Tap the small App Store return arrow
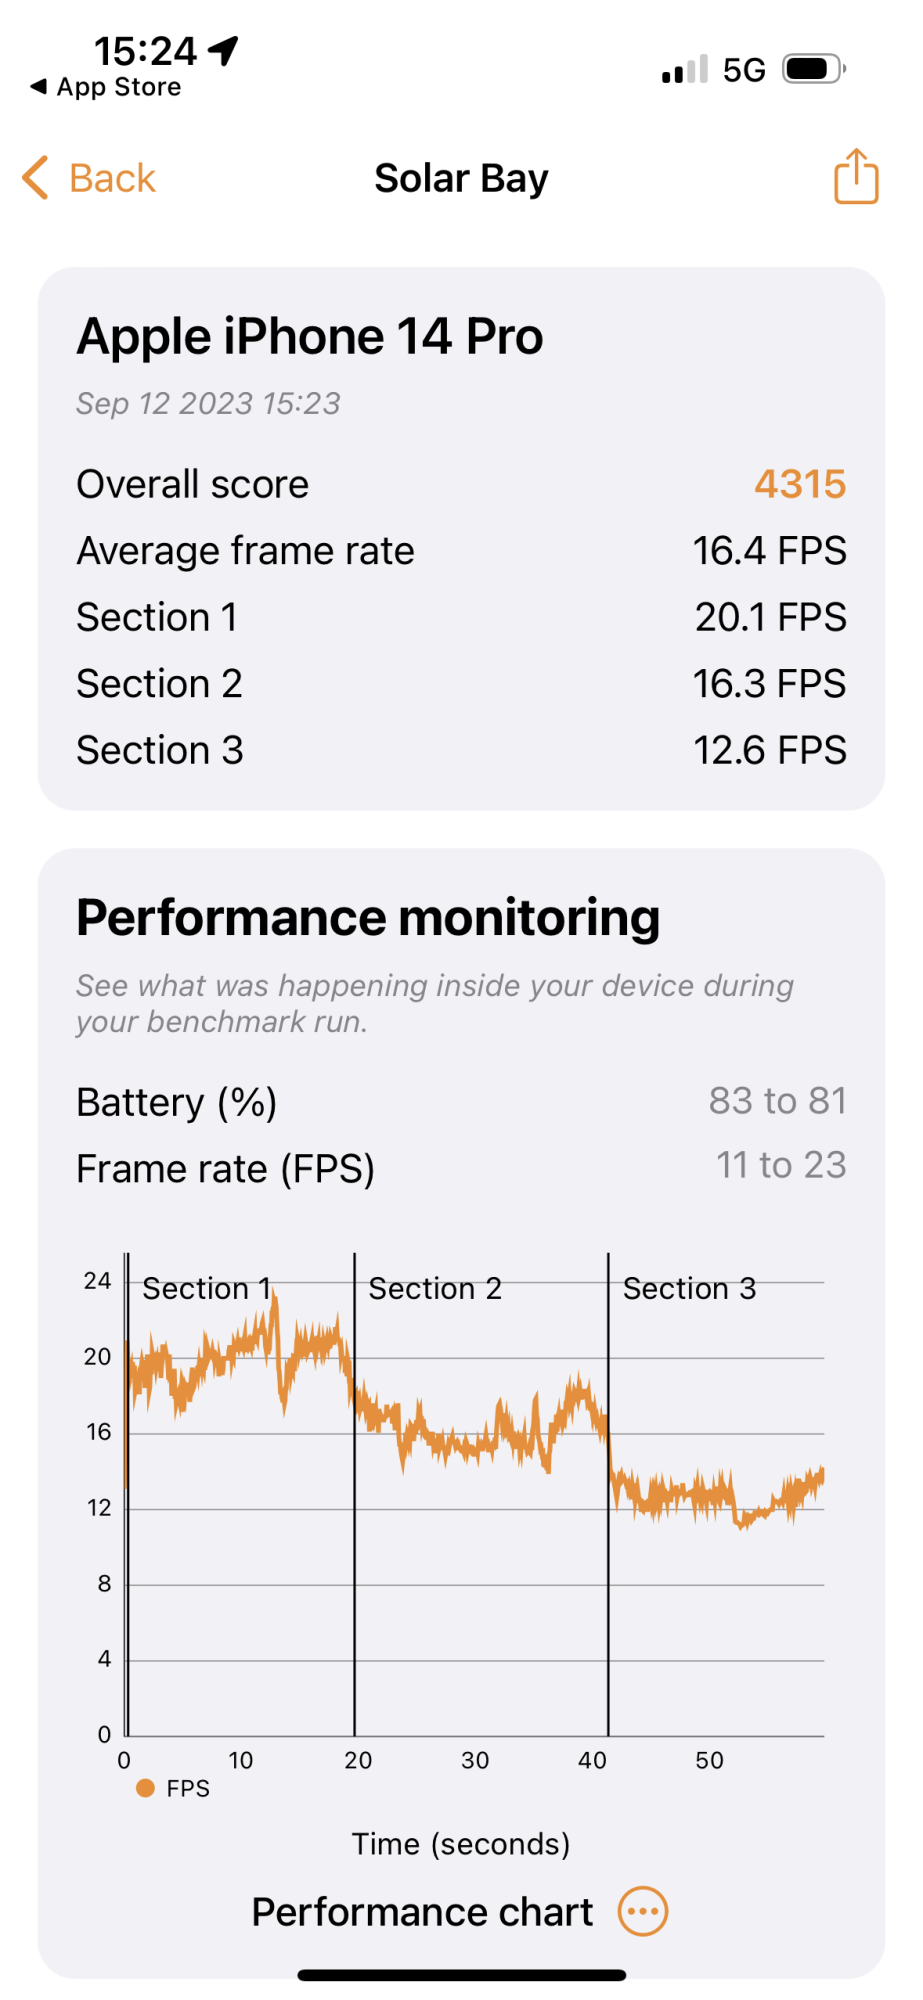 click(x=39, y=87)
